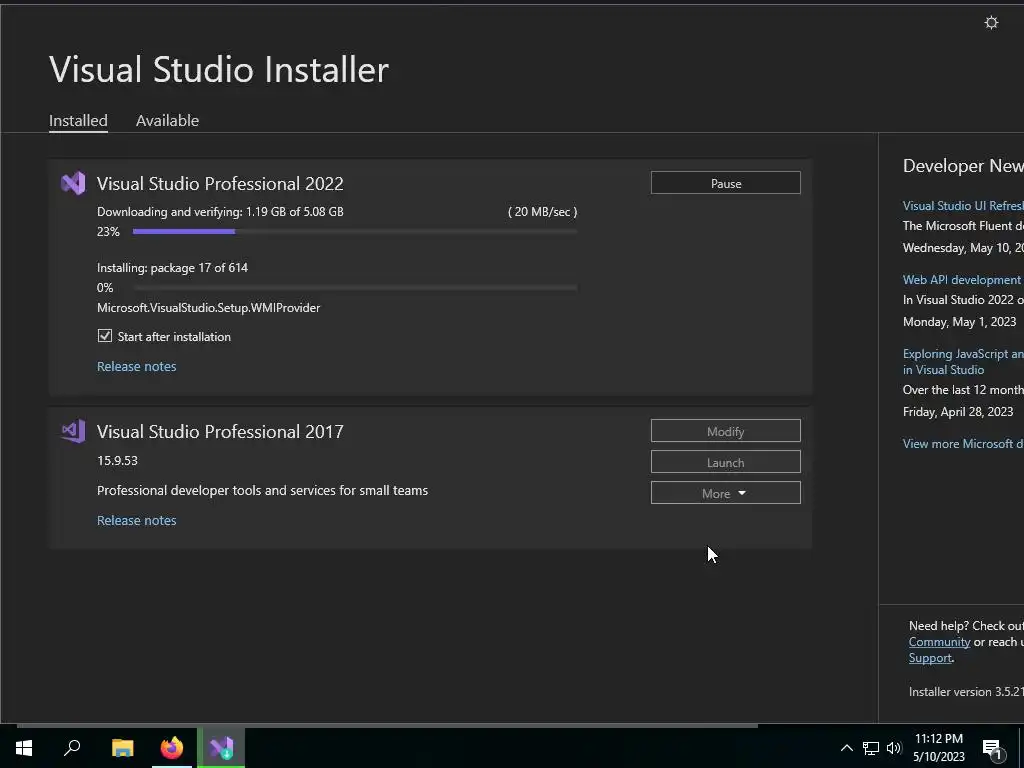Click View more Microsoft developer news link
The height and width of the screenshot is (768, 1024).
point(963,443)
